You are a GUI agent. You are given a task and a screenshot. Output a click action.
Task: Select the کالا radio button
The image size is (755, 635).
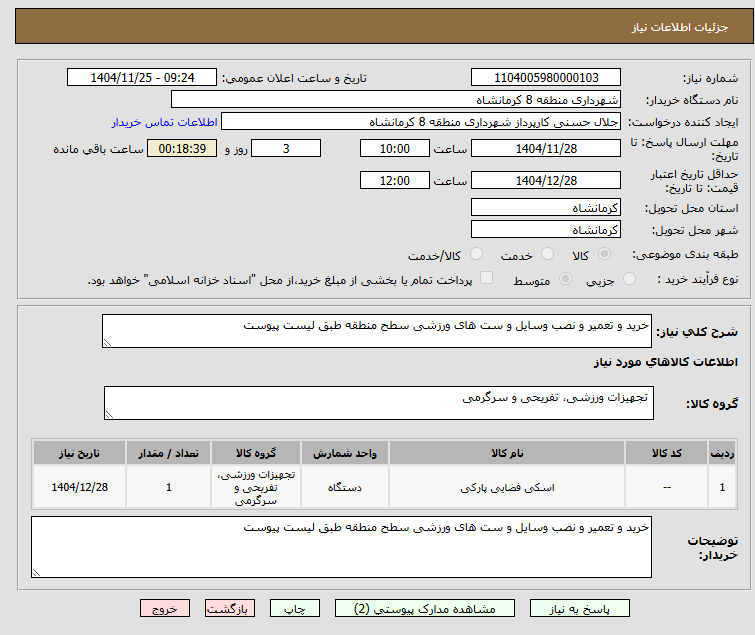pos(604,254)
